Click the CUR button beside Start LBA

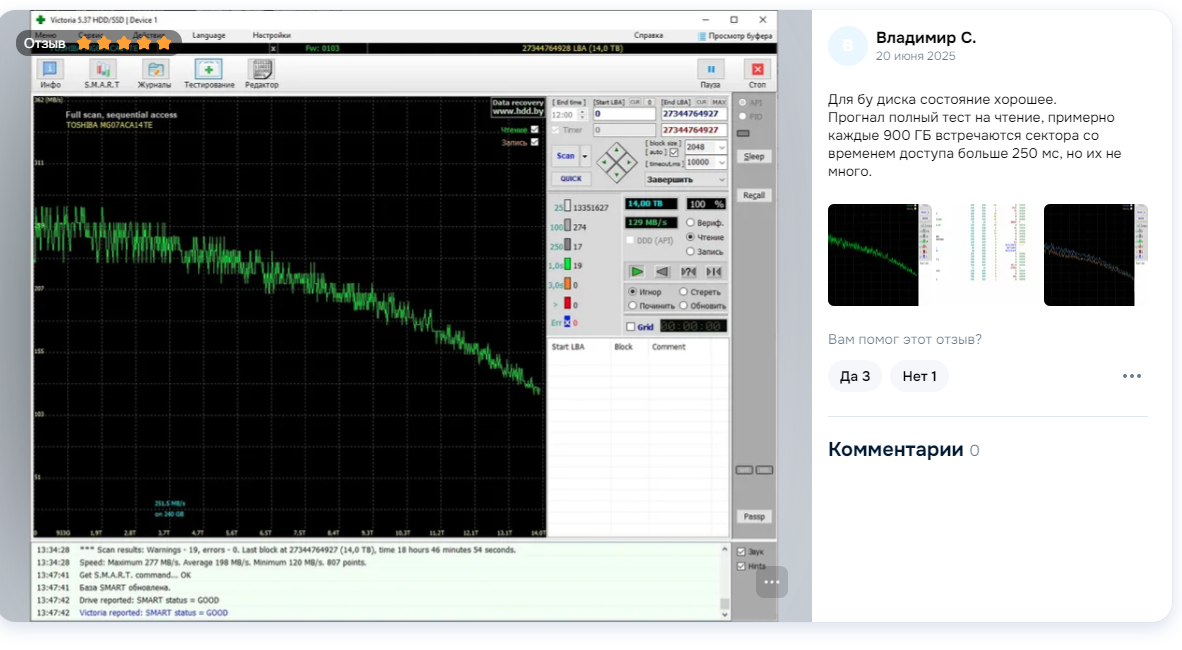point(635,102)
